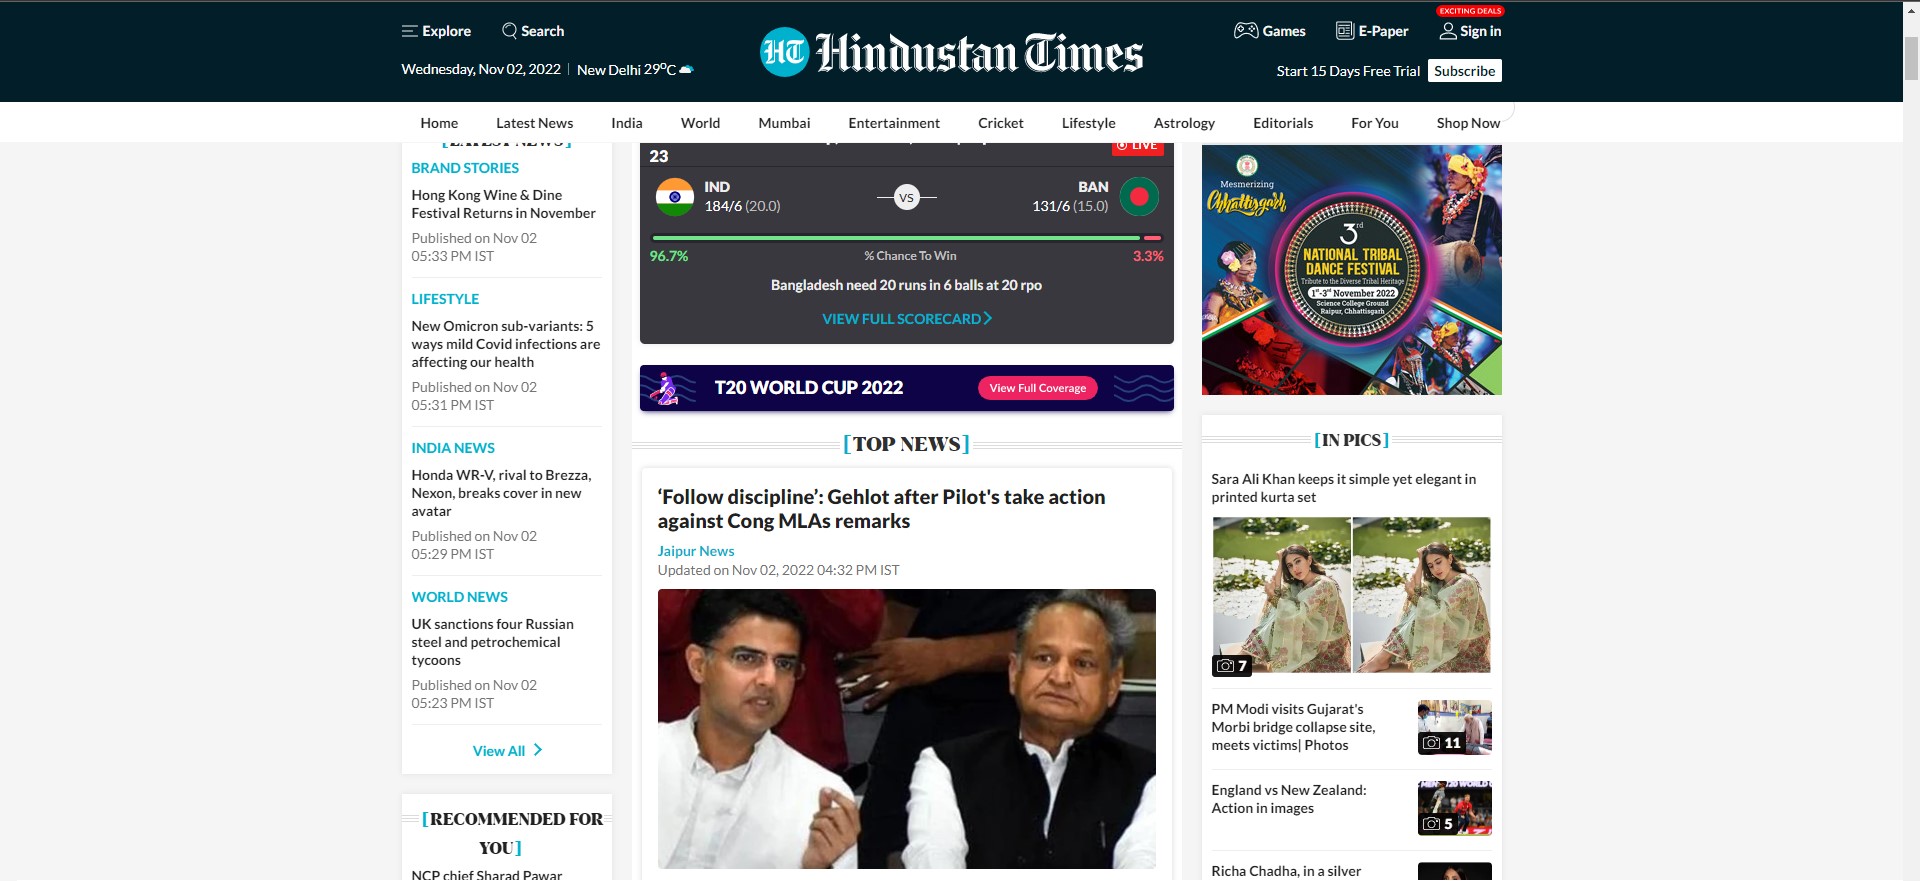Click the win chance progress bar

pos(905,238)
